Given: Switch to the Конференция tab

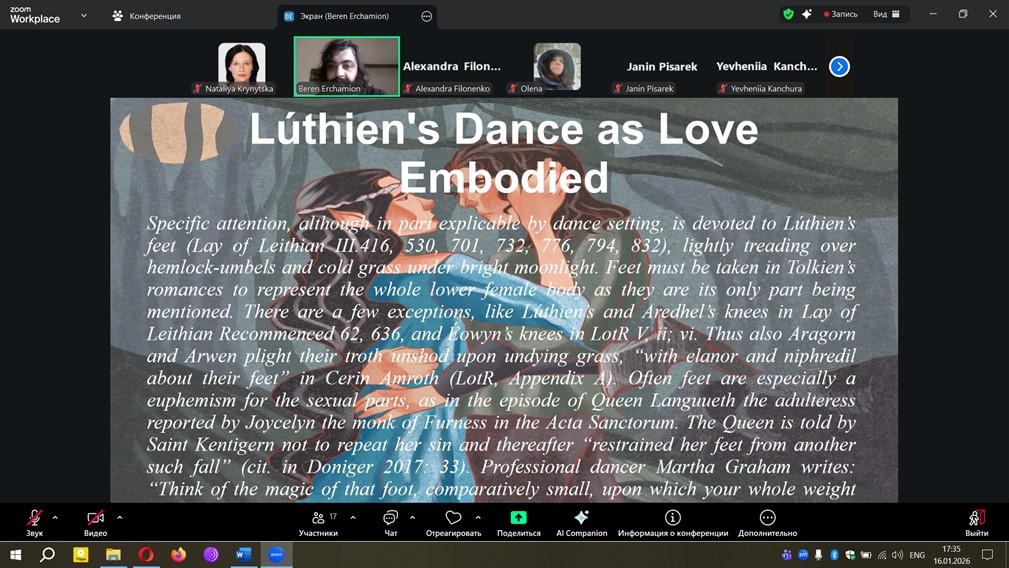Looking at the screenshot, I should 147,16.
